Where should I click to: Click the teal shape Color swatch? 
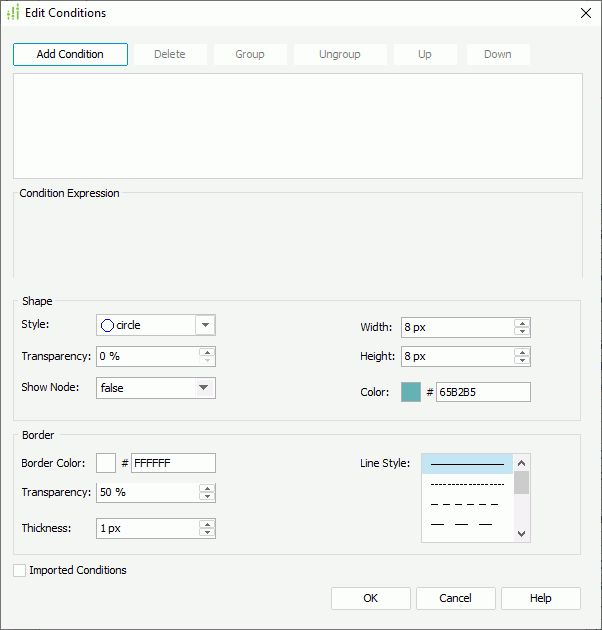click(411, 392)
